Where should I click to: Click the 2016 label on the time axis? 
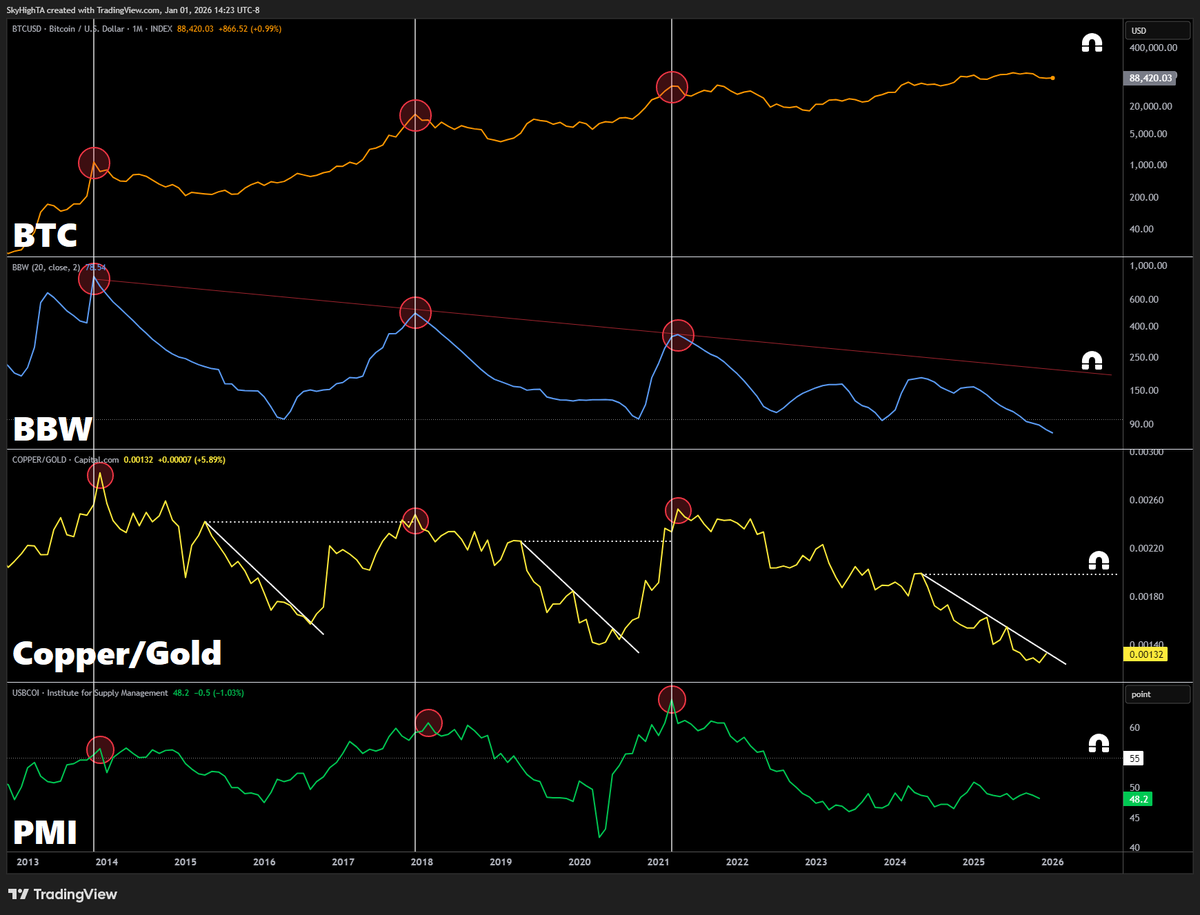point(264,861)
